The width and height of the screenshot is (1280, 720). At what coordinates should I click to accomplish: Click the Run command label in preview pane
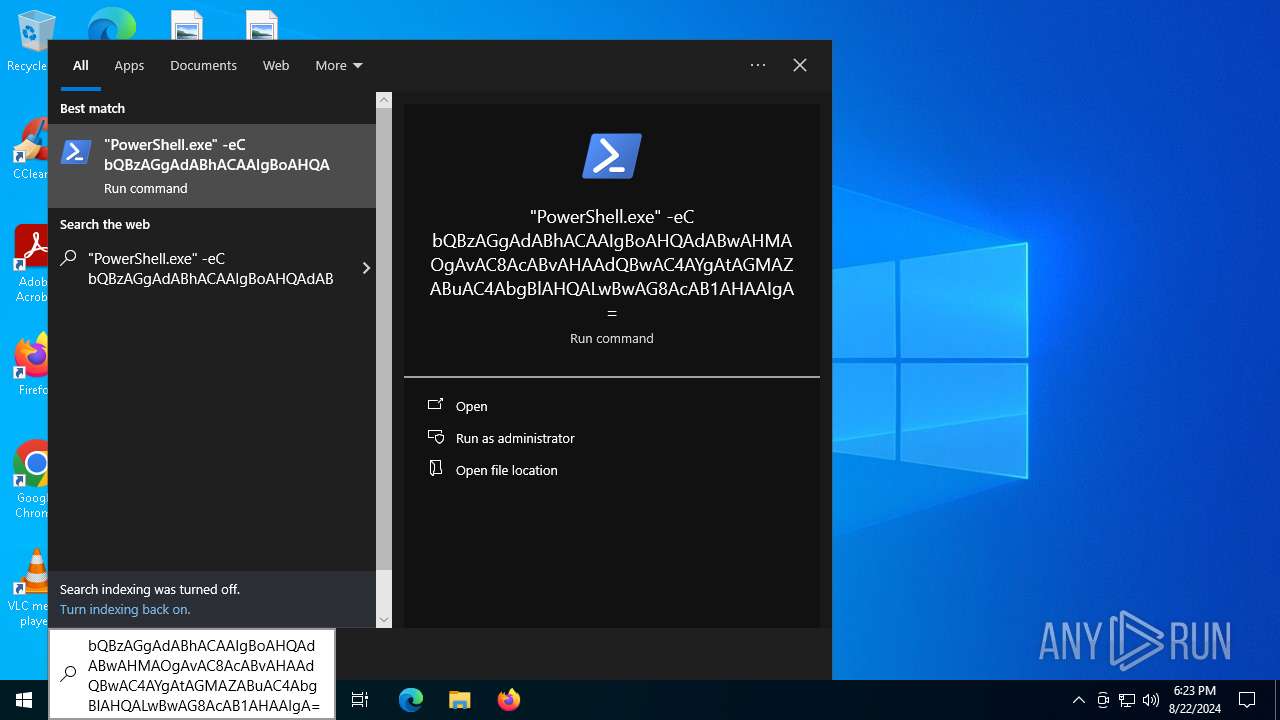[612, 338]
